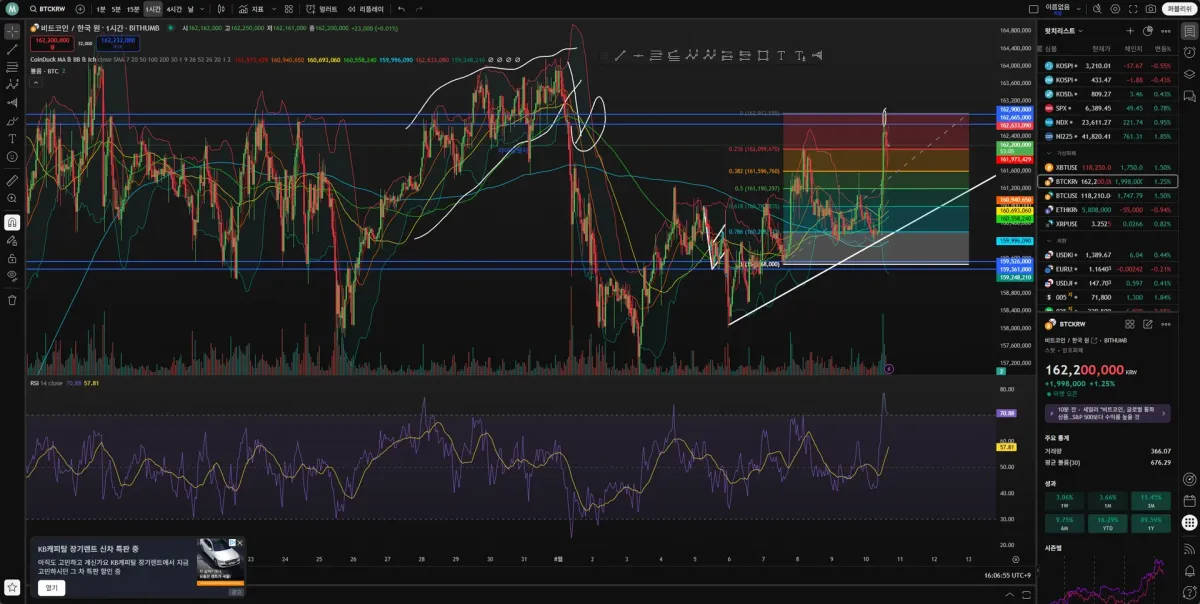
Task: Toggle fullscreen mode icon
Action: pyautogui.click(x=1133, y=9)
